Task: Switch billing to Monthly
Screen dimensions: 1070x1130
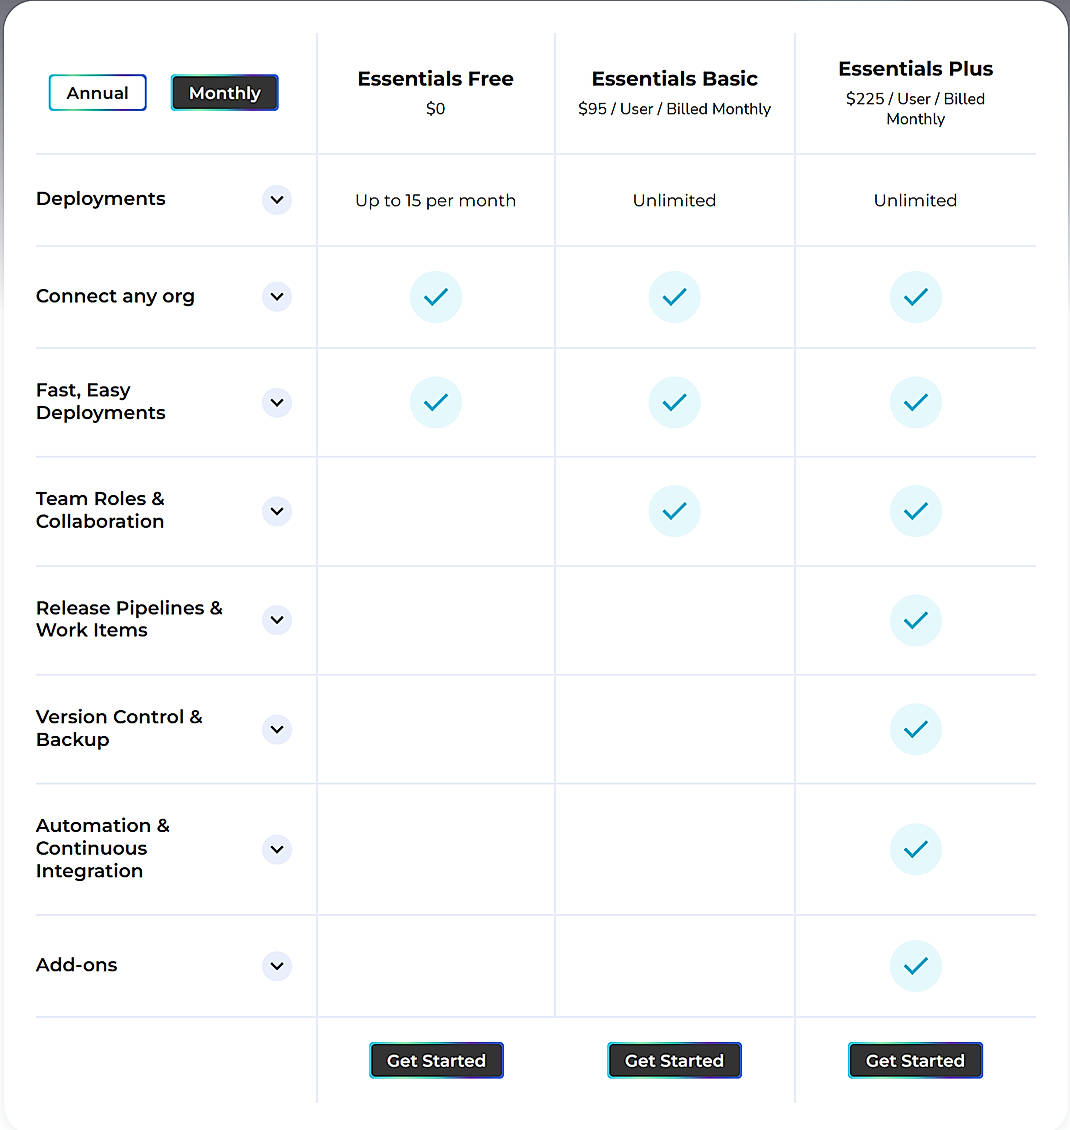Action: (224, 92)
